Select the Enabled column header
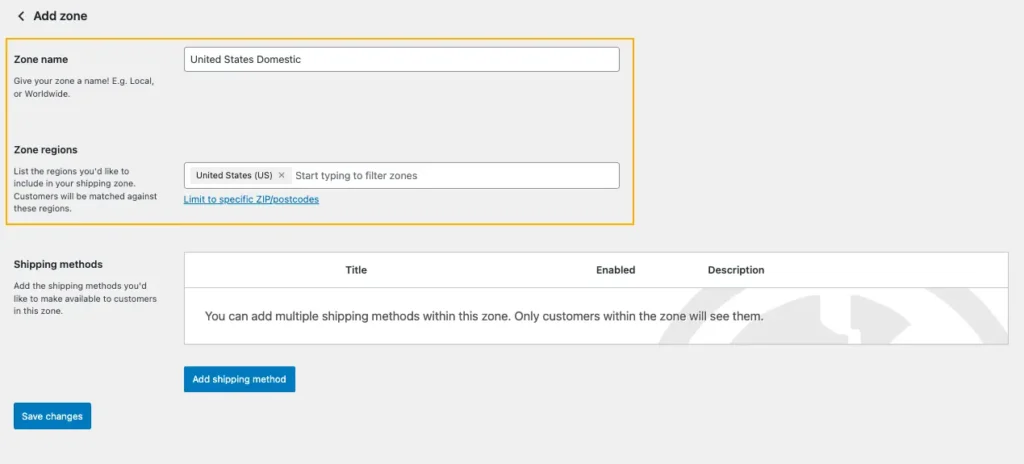1024x464 pixels. click(x=615, y=270)
